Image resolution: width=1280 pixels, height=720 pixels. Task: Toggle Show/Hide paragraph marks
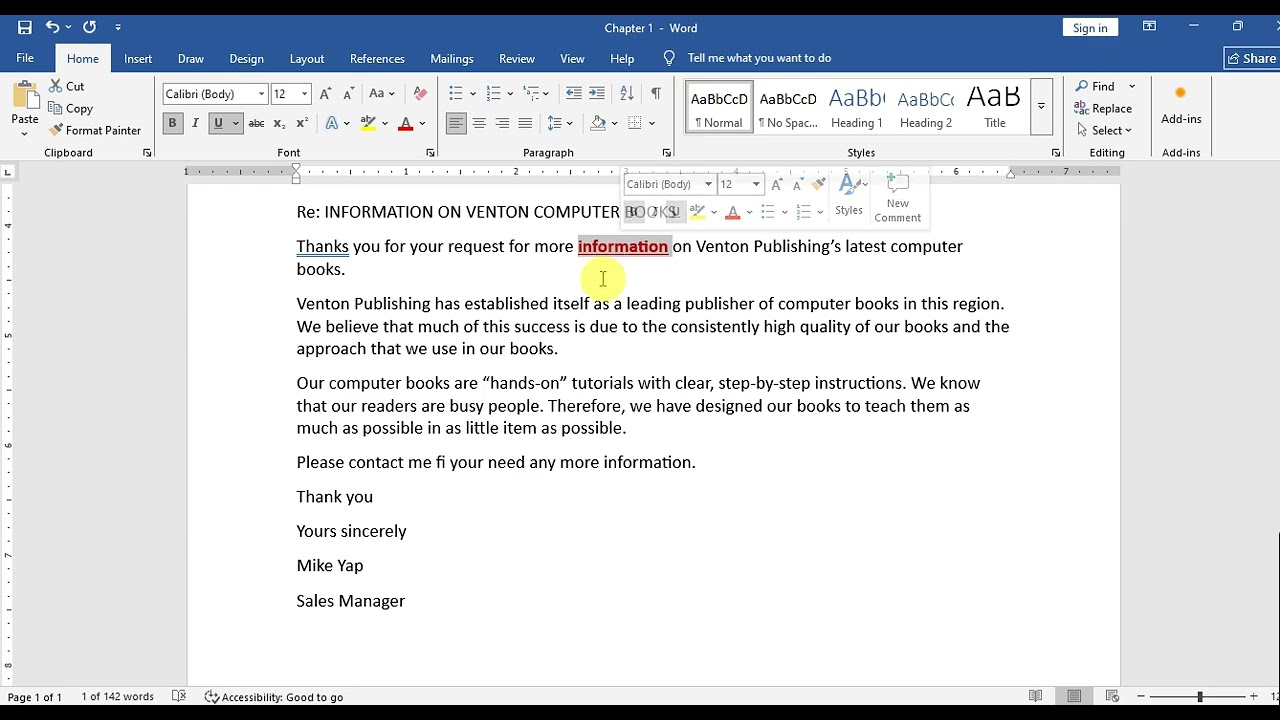pos(655,94)
